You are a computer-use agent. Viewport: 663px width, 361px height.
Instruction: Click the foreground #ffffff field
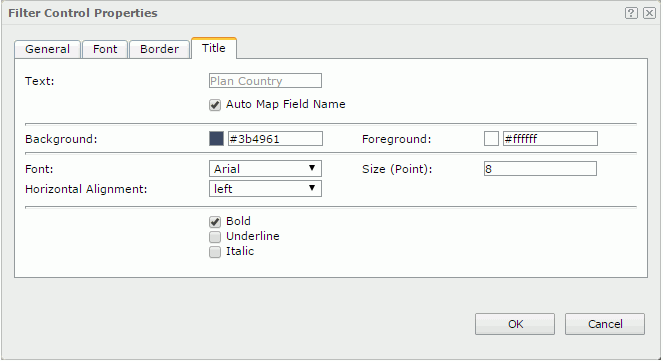tap(550, 139)
